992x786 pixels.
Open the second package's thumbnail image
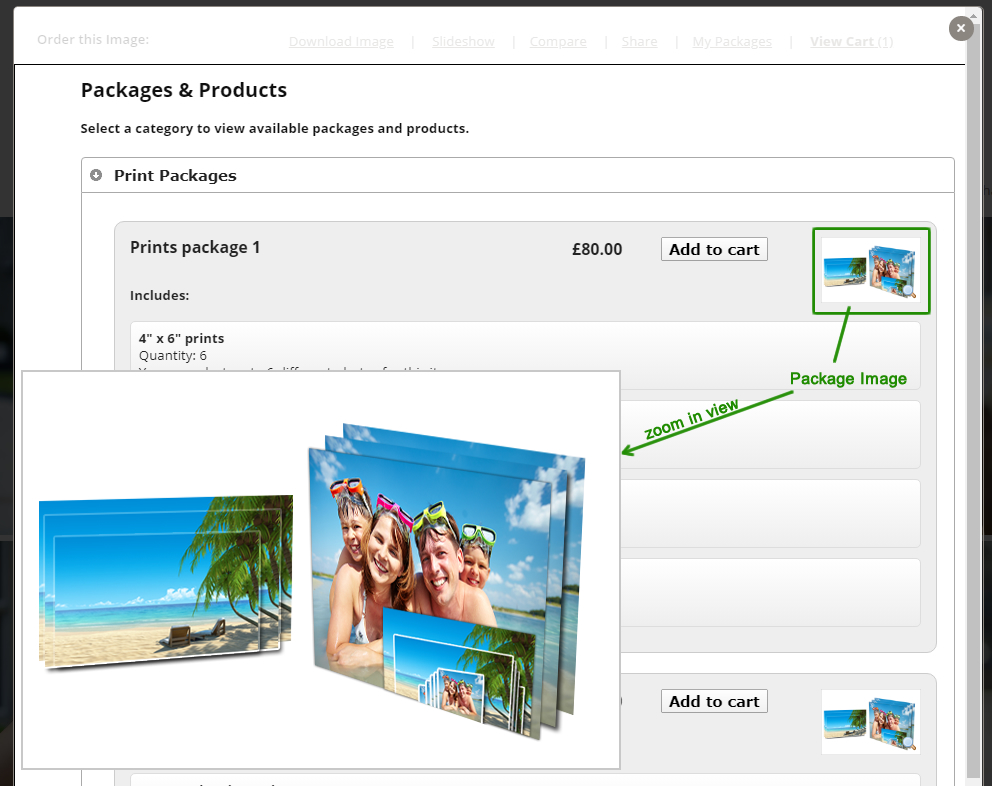(871, 722)
